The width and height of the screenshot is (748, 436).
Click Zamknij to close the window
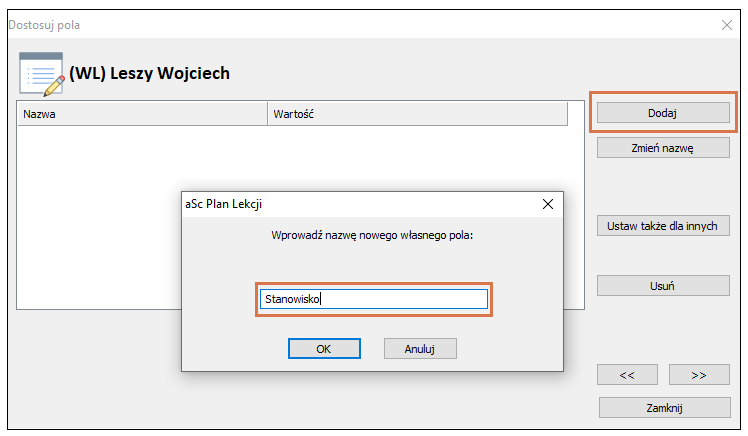coord(665,408)
